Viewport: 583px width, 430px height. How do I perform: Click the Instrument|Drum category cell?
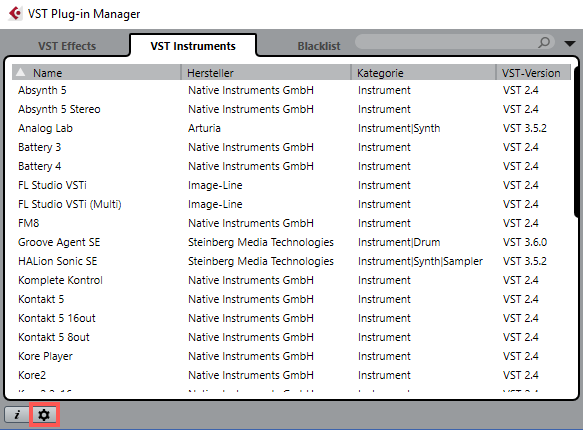click(x=399, y=242)
